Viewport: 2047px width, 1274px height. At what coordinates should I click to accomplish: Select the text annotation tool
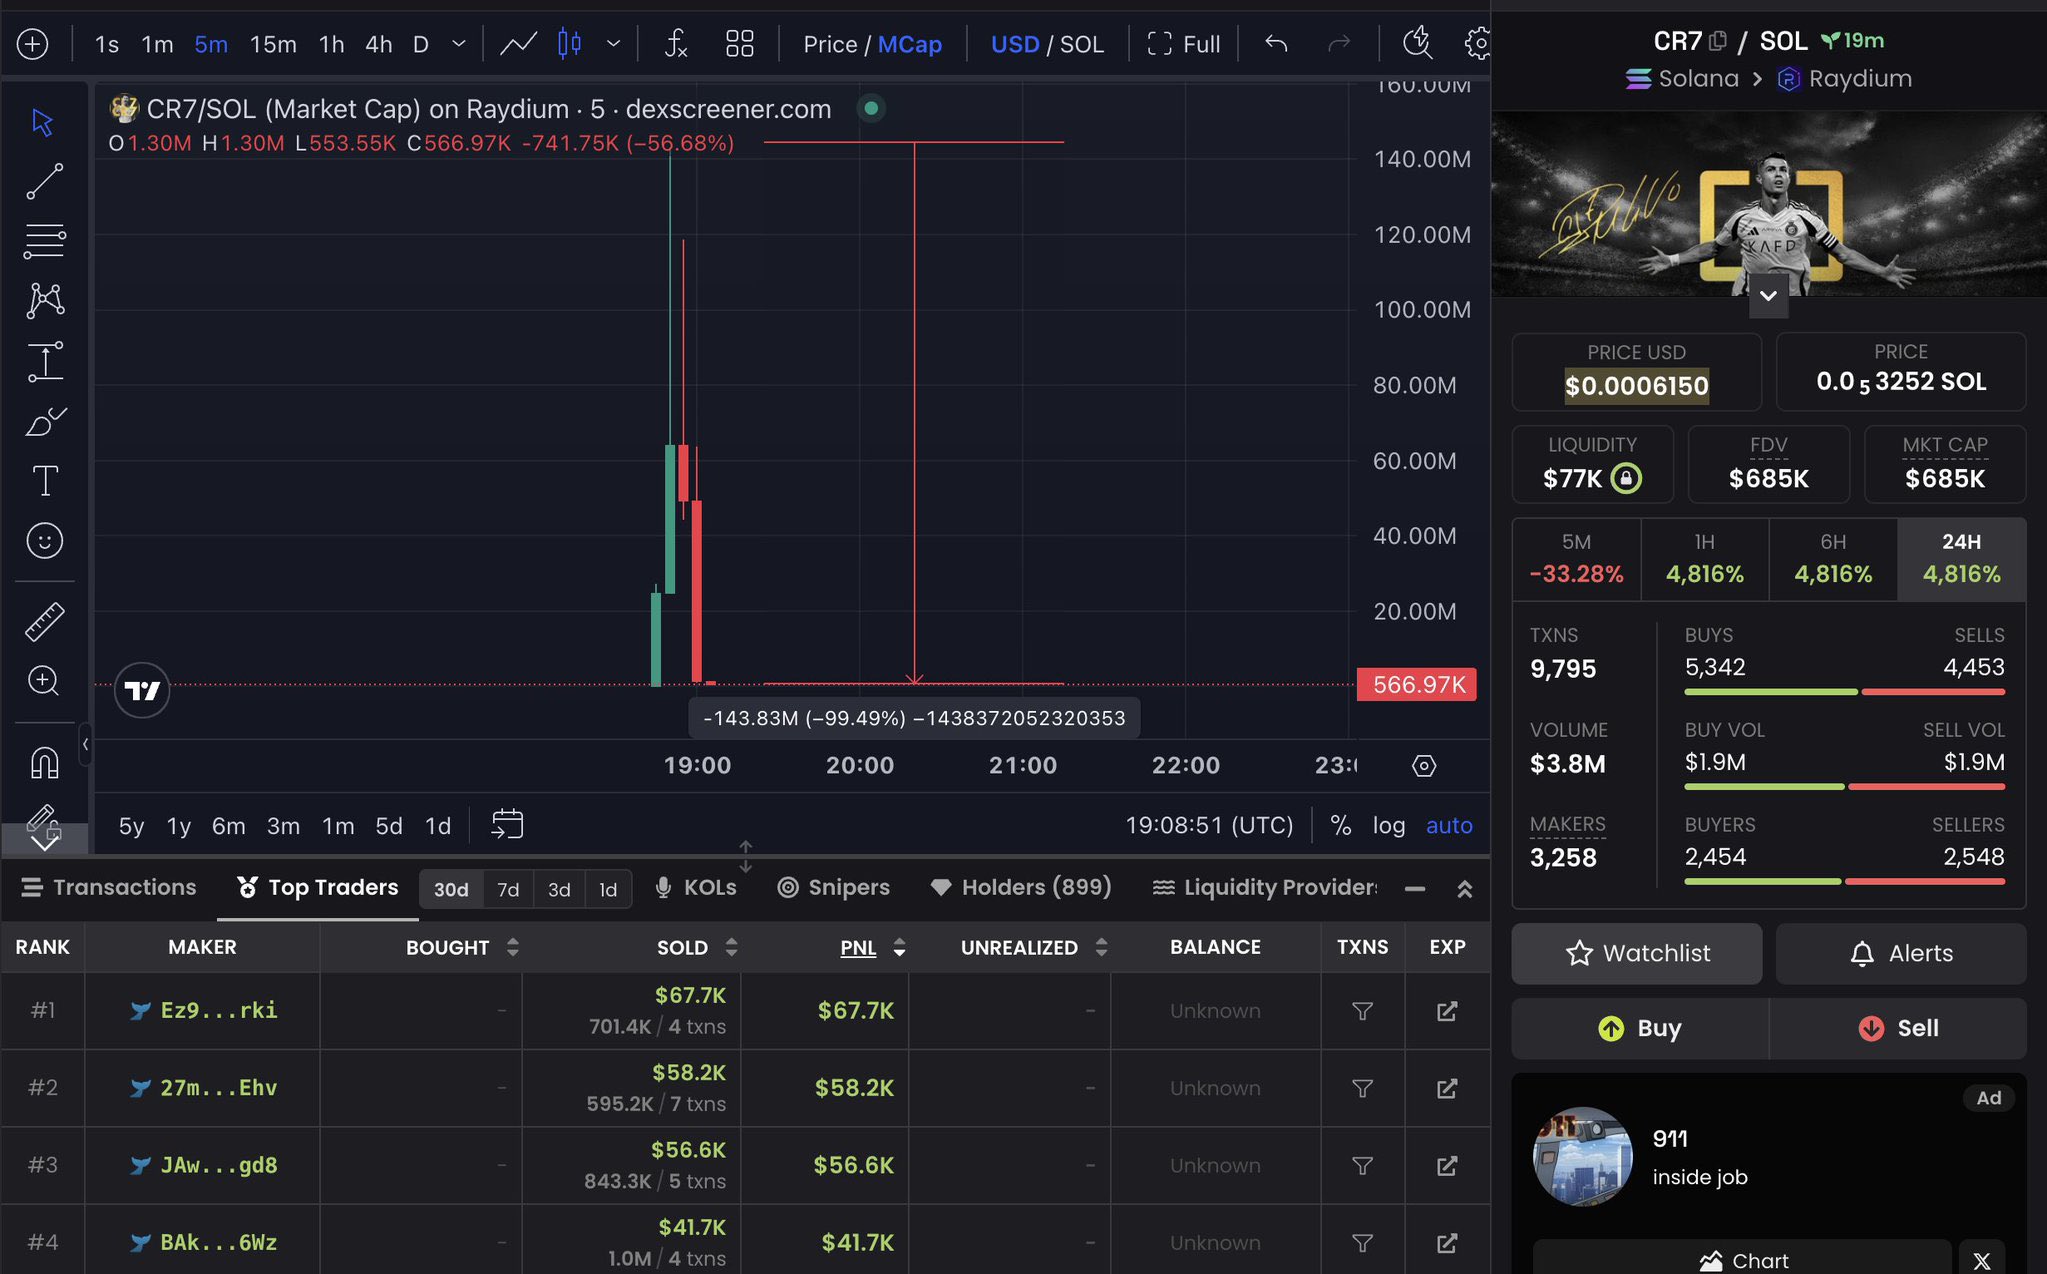(x=44, y=481)
